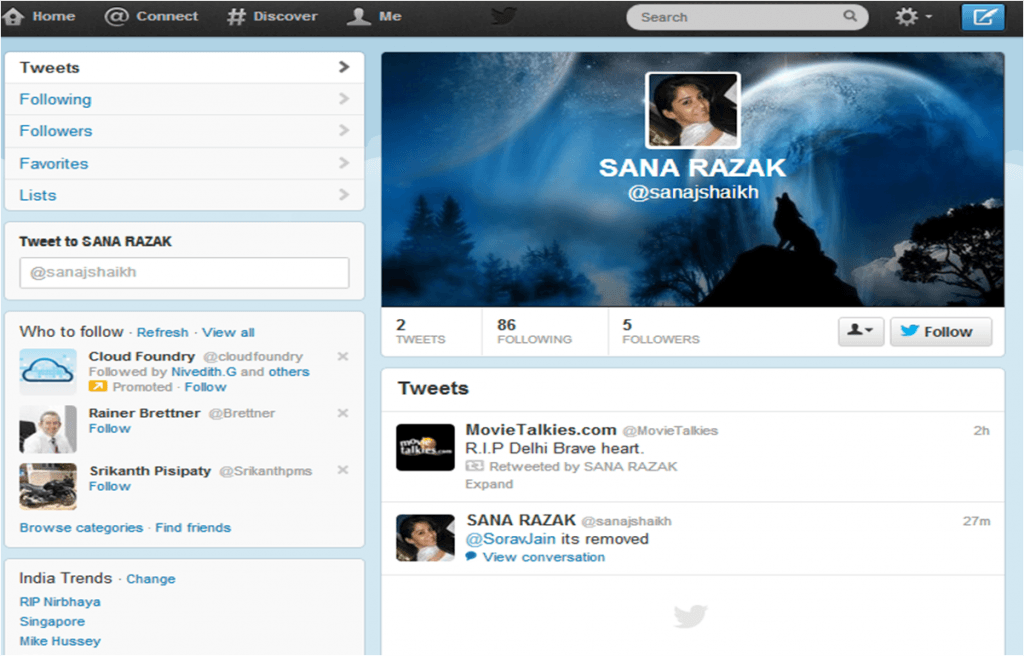This screenshot has height=656, width=1024.
Task: Go to Home in the top bar
Action: 40,16
